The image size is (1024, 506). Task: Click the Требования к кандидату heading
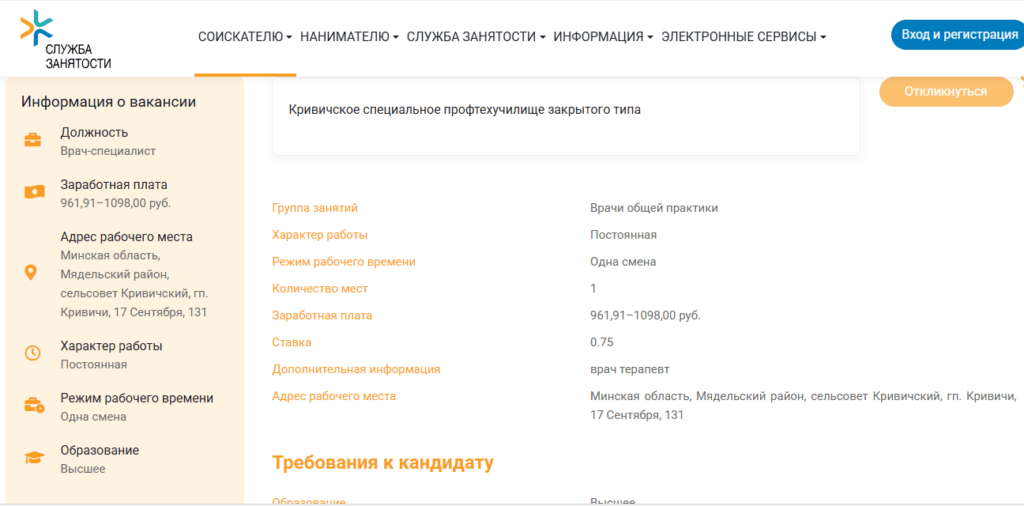pyautogui.click(x=383, y=463)
